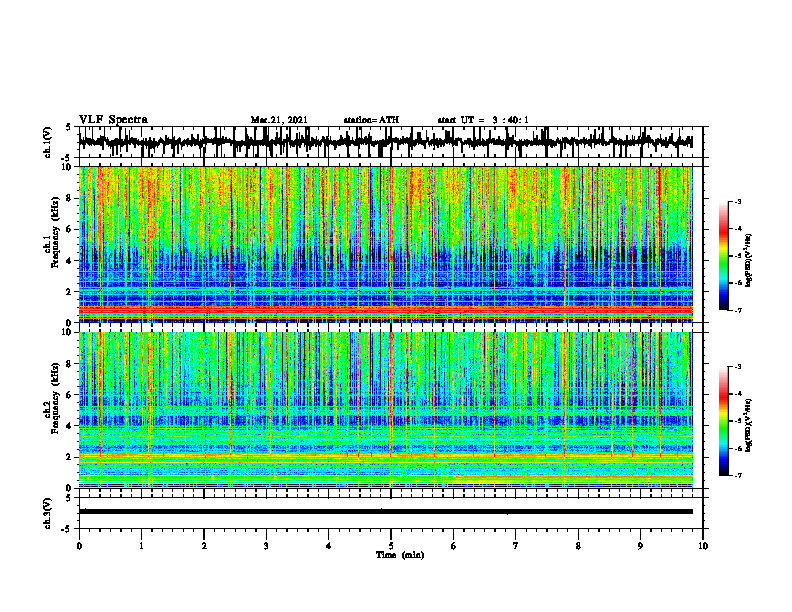This screenshot has height=612, width=792.
Task: Click the time axis tick label "6"
Action: pos(454,546)
